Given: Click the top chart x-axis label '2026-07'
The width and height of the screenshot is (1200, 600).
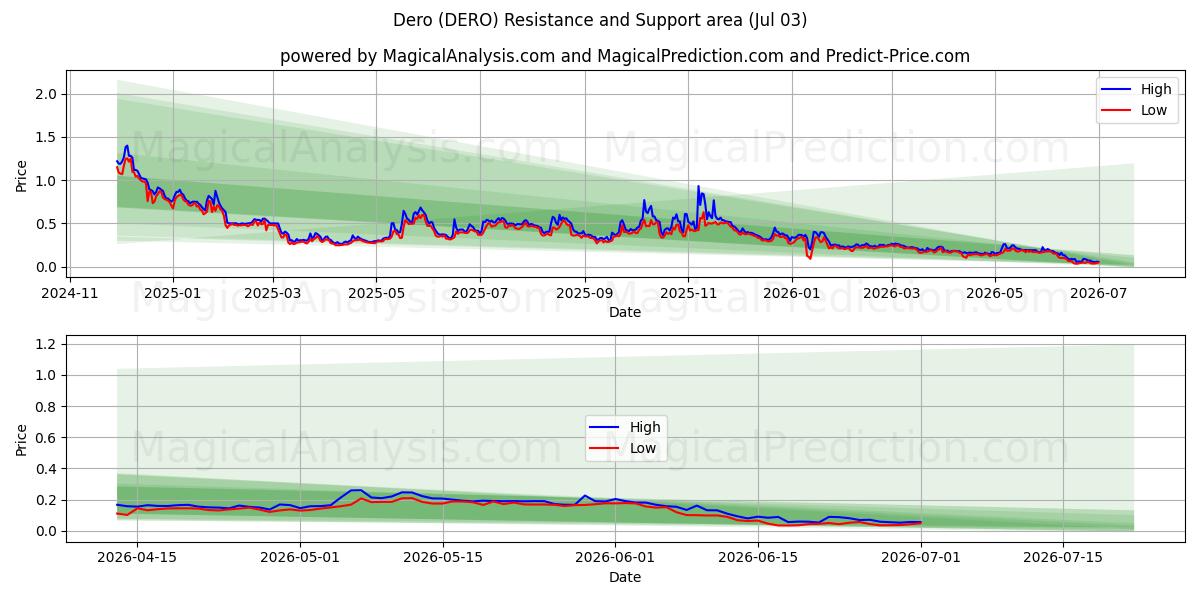Looking at the screenshot, I should point(1100,294).
